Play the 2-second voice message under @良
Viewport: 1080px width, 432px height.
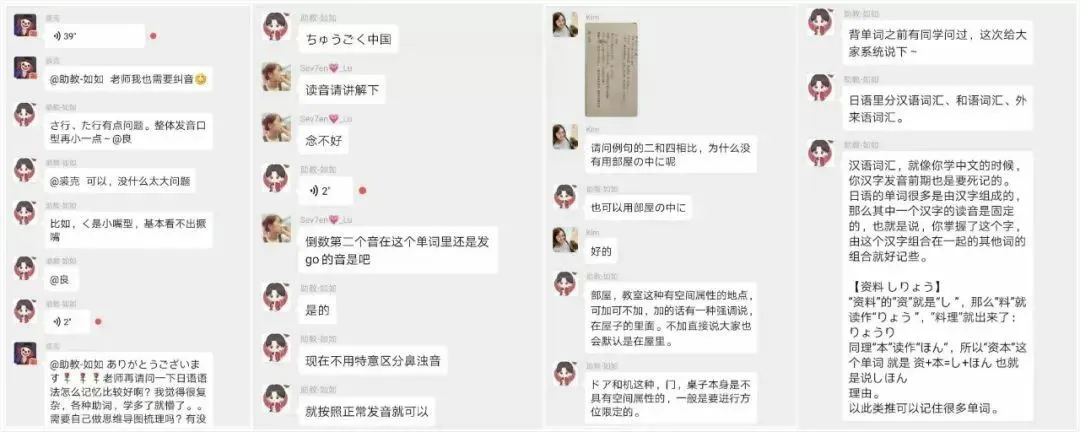[x=68, y=322]
